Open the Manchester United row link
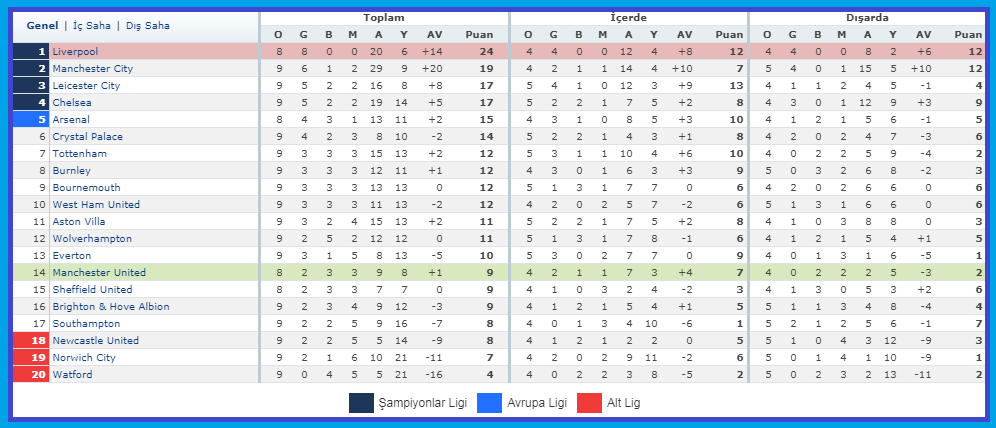 tap(99, 272)
